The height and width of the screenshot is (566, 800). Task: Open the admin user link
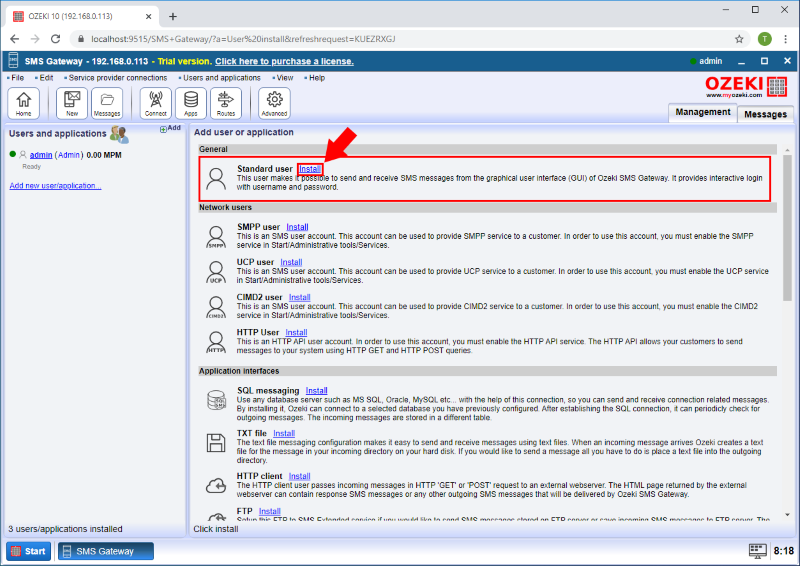click(41, 155)
